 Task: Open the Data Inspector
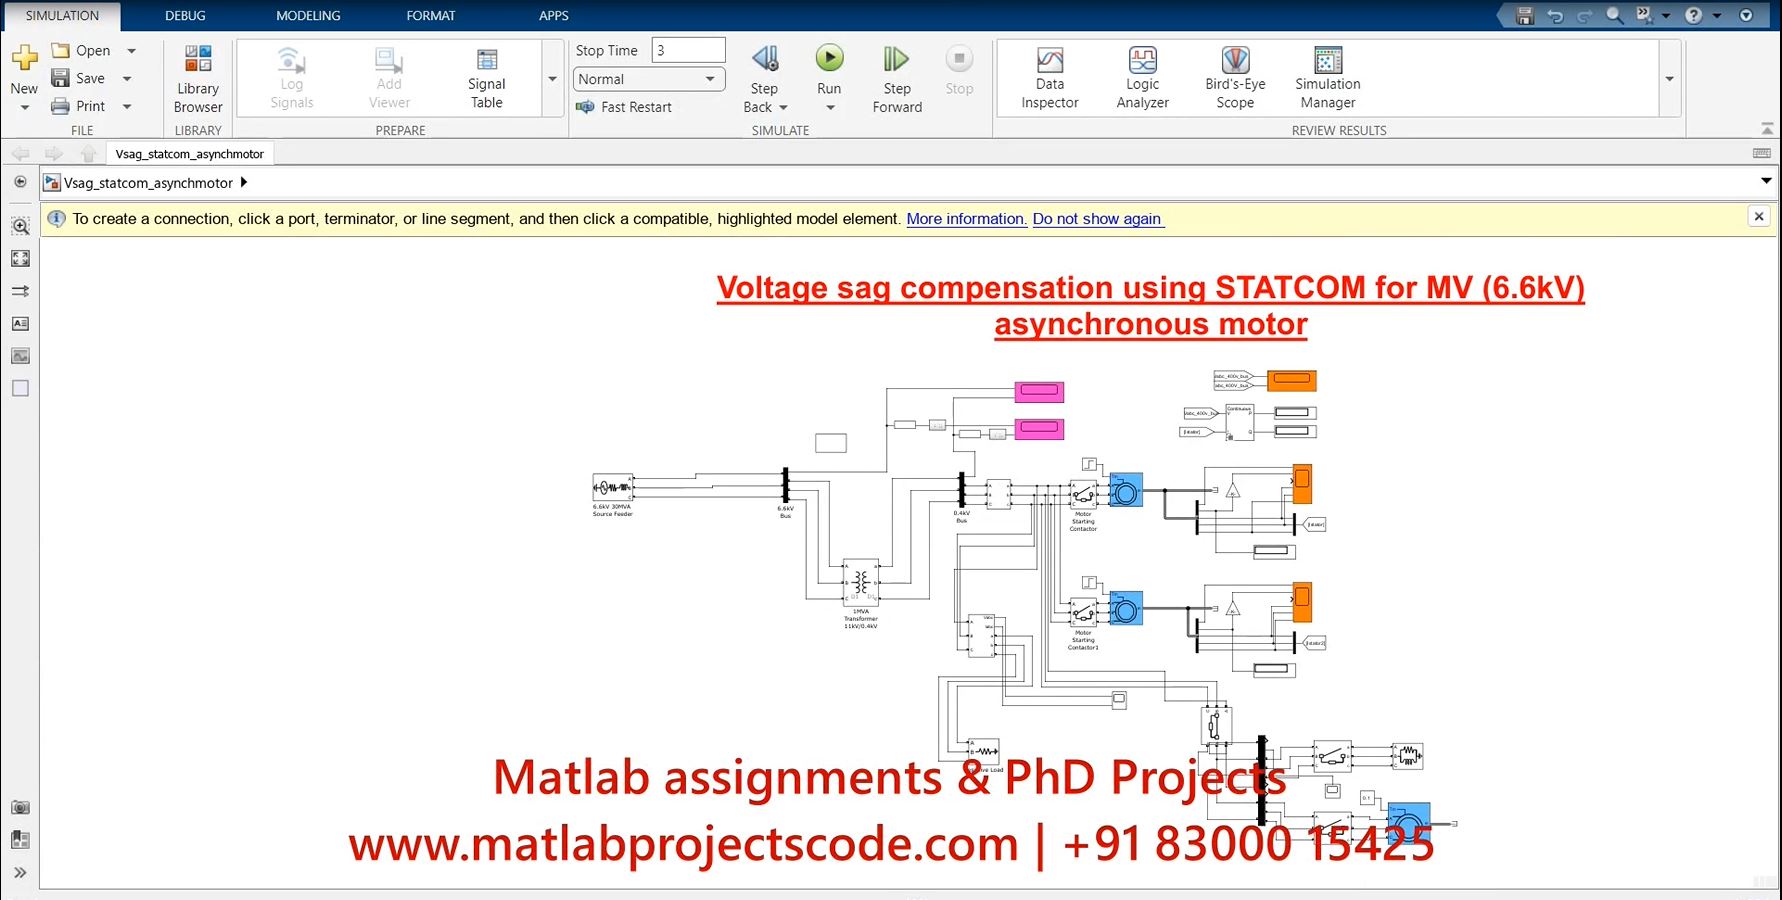[x=1050, y=78]
